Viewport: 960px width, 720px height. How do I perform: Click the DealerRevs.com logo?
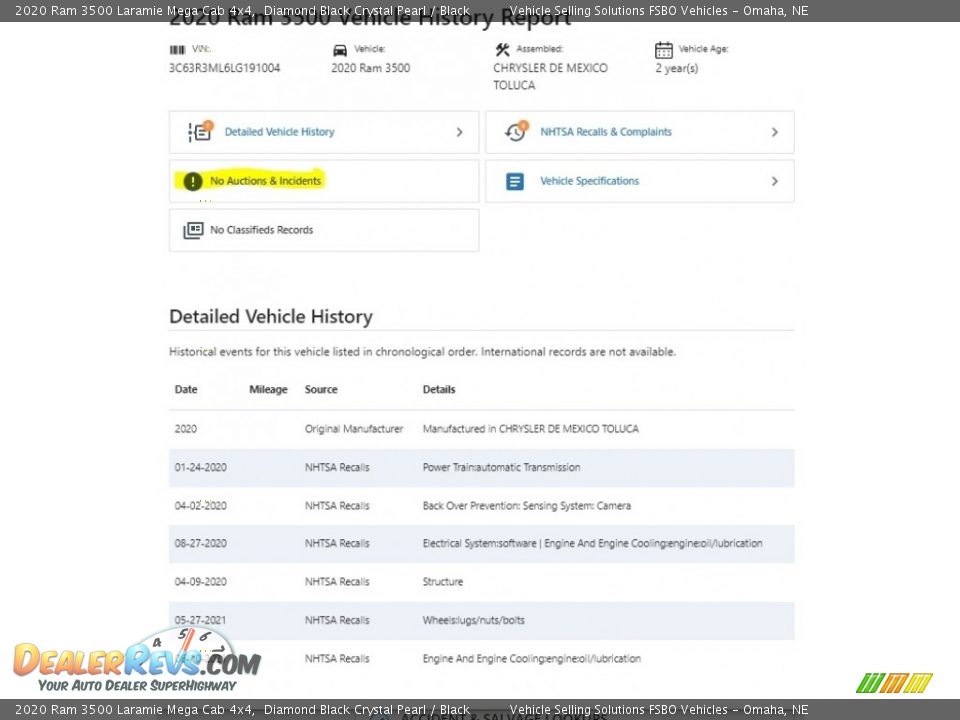[137, 661]
